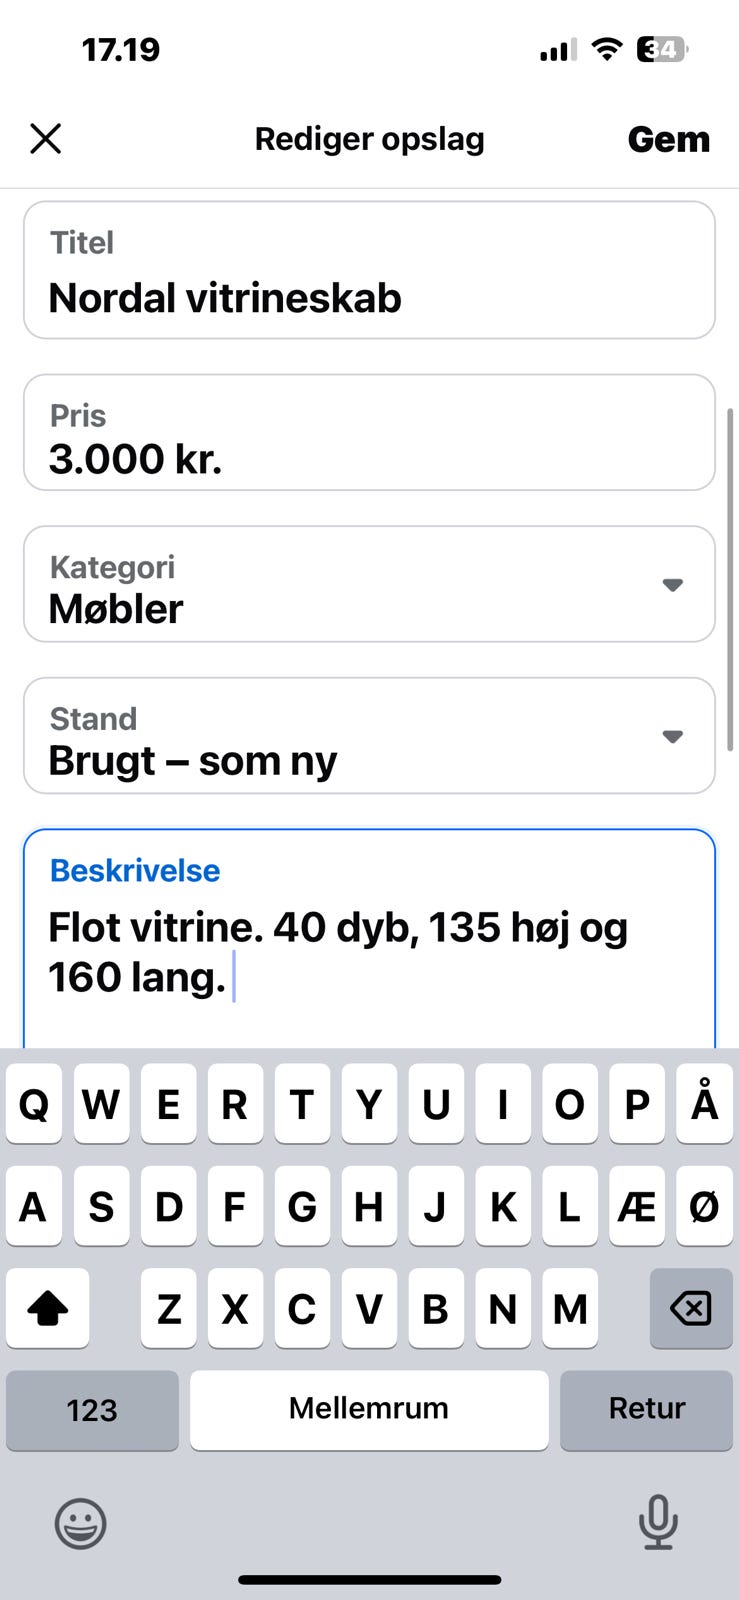This screenshot has height=1600, width=739.
Task: Click the page scrollbar on right edge
Action: [730, 580]
